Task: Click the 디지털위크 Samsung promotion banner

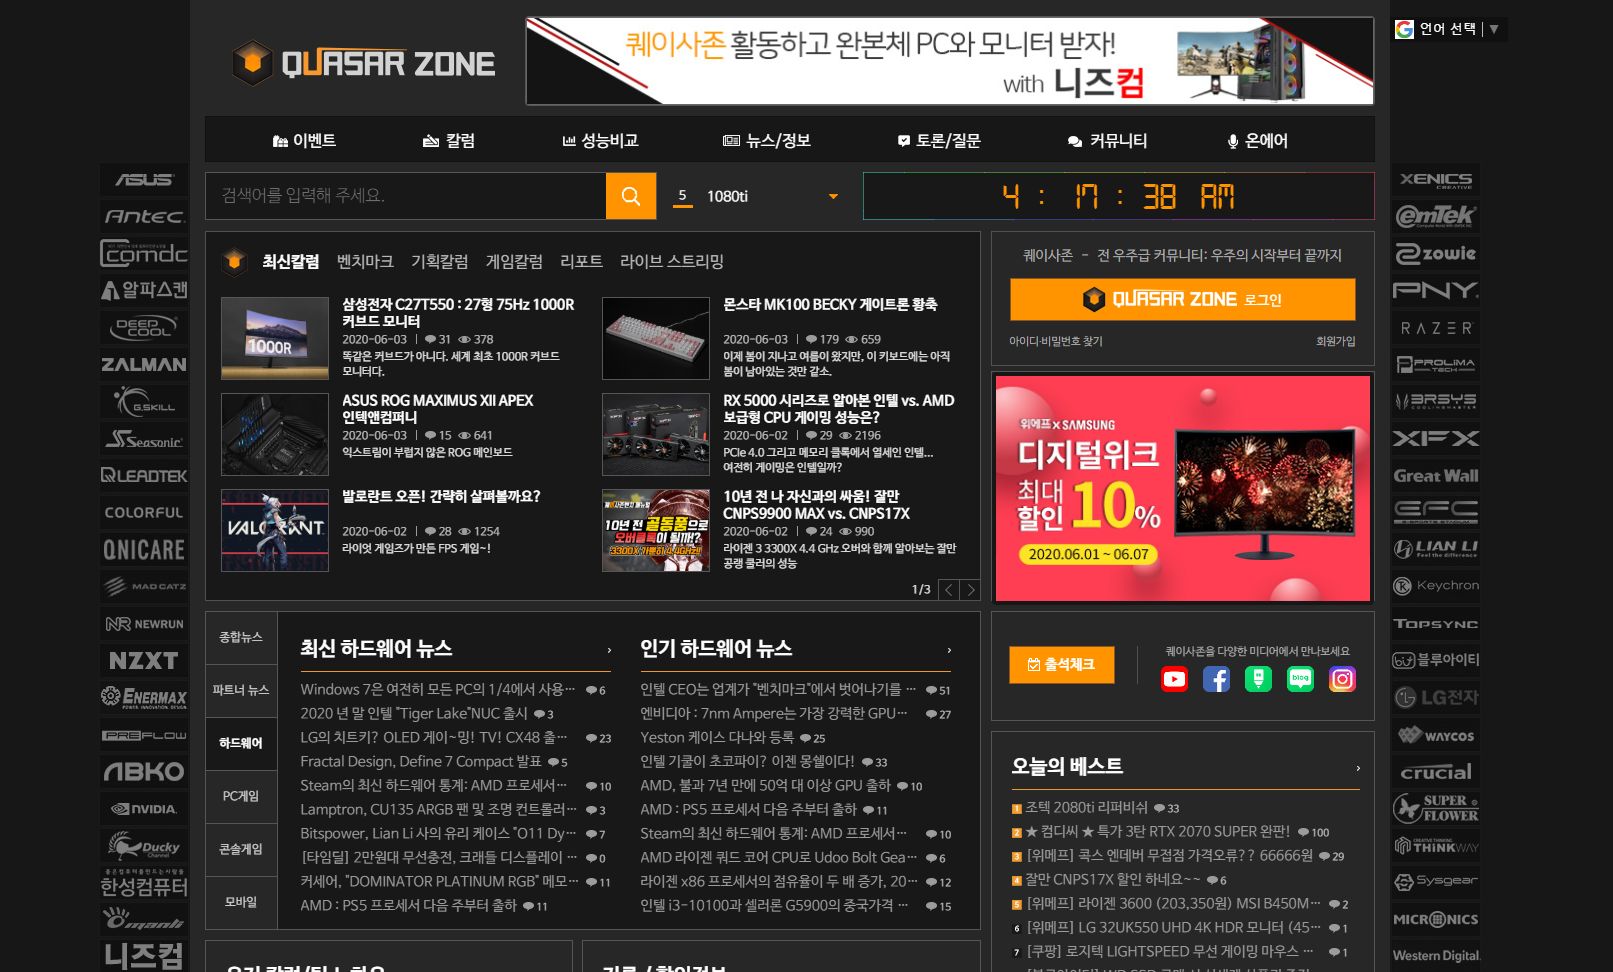Action: click(x=1183, y=488)
